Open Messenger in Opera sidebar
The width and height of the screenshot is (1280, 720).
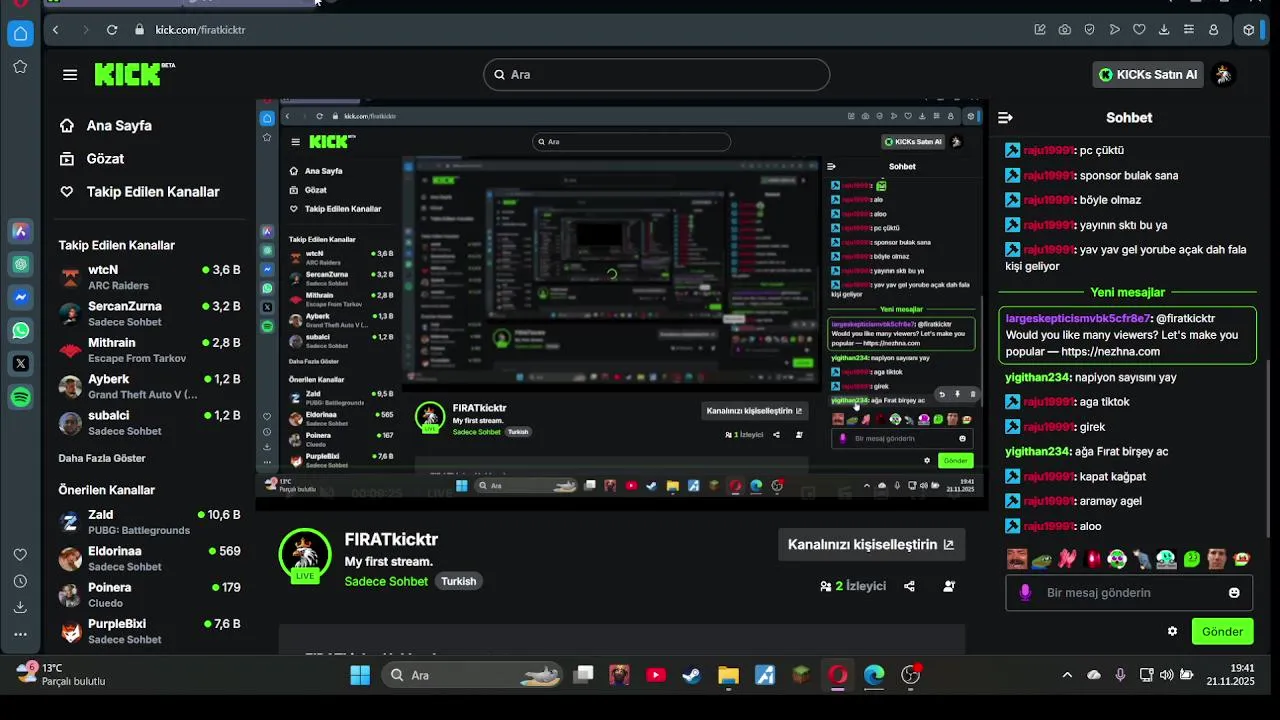[20, 297]
